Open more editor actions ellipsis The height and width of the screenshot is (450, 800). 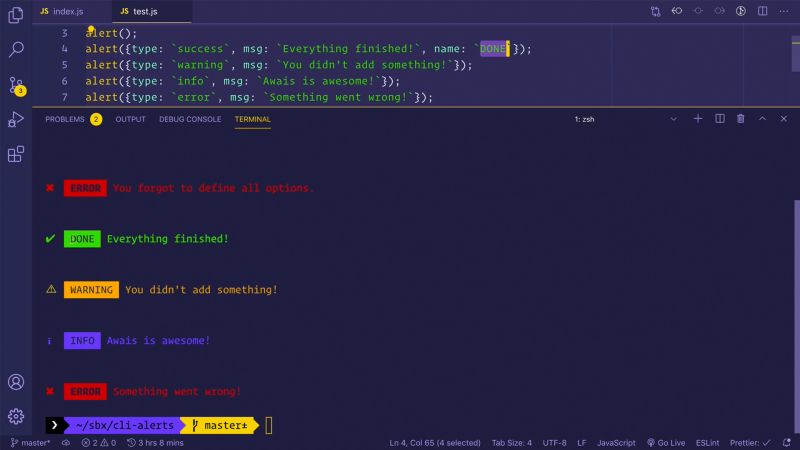(x=784, y=11)
